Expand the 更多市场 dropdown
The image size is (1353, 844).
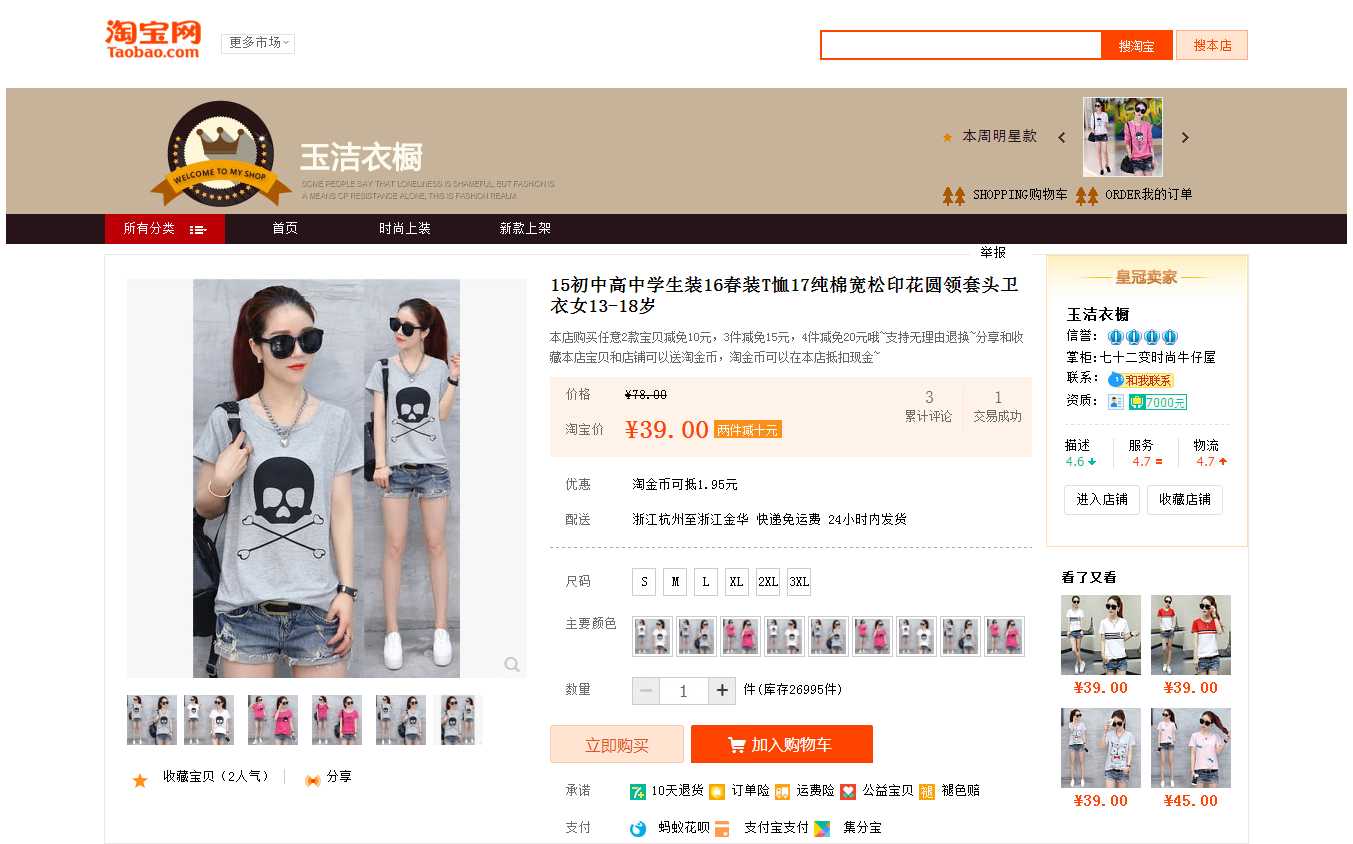[258, 43]
